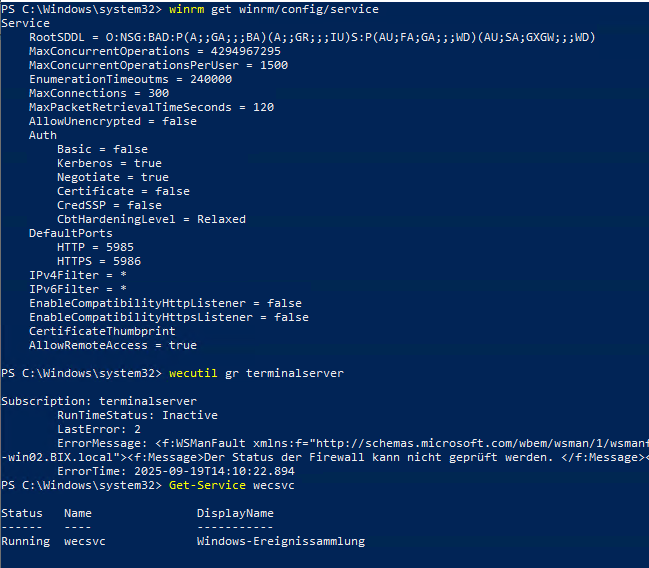Viewport: 649px width, 568px height.
Task: Click the MaxConcurrentOperationsPerUser value 1500
Action: (x=274, y=65)
